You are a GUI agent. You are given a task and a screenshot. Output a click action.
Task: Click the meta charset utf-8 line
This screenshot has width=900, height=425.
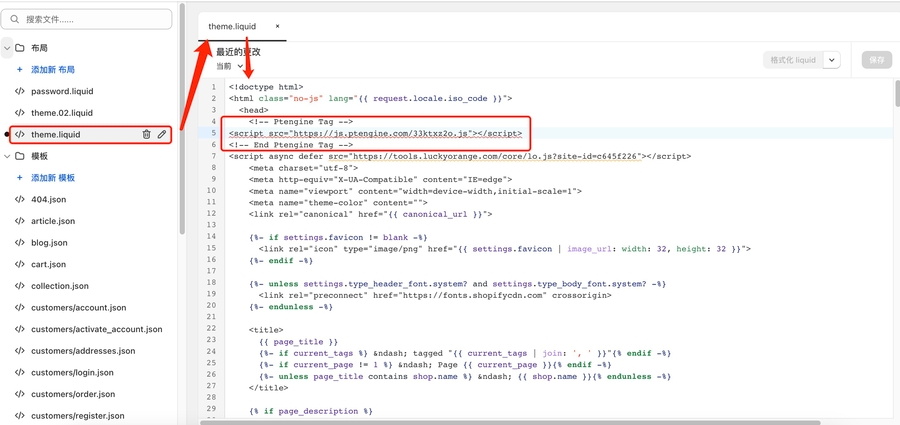pos(304,168)
